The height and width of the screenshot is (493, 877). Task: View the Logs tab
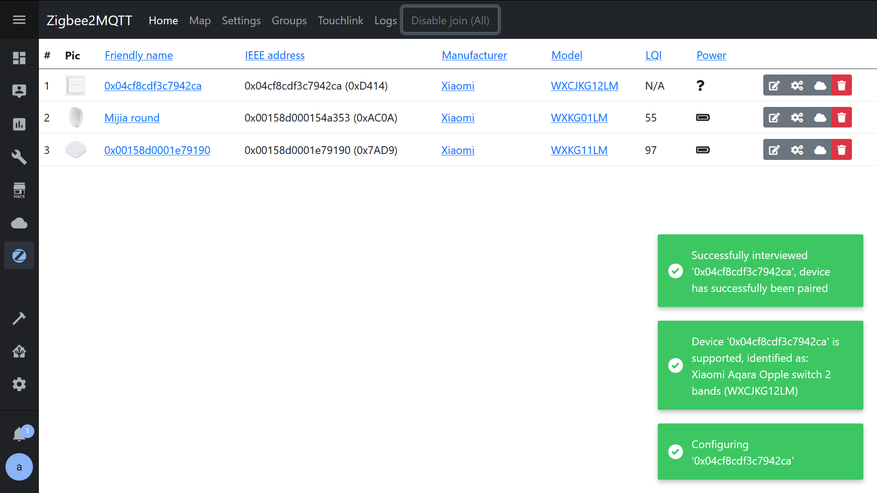coord(385,21)
